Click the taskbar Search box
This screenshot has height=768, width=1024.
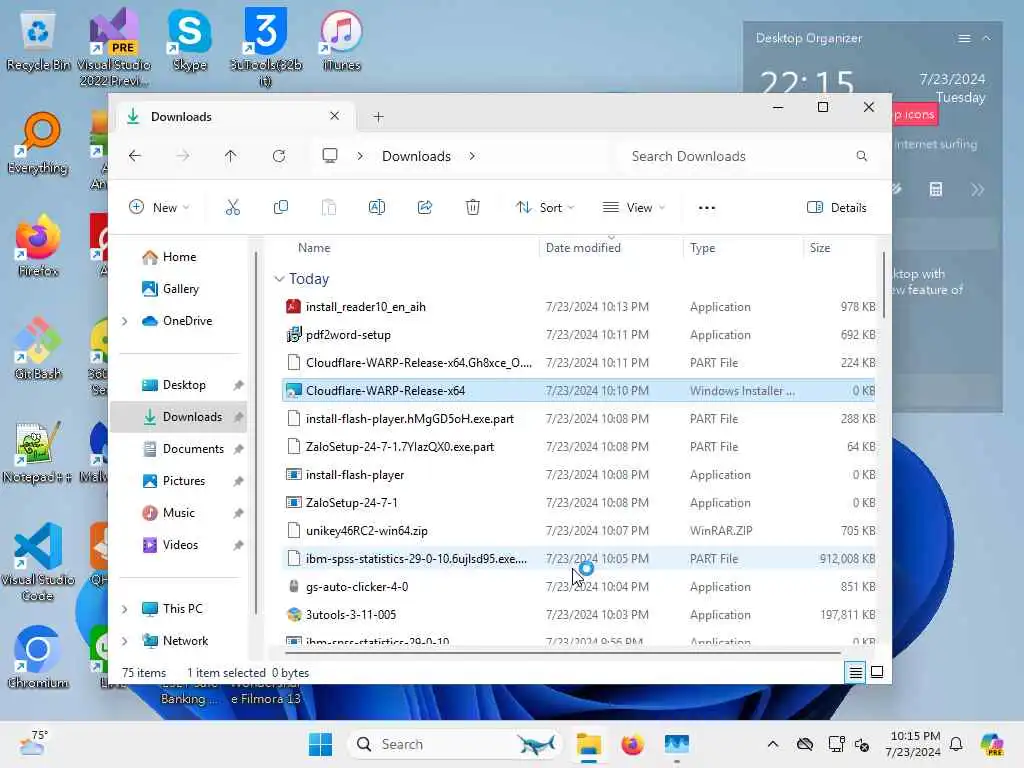tap(456, 744)
